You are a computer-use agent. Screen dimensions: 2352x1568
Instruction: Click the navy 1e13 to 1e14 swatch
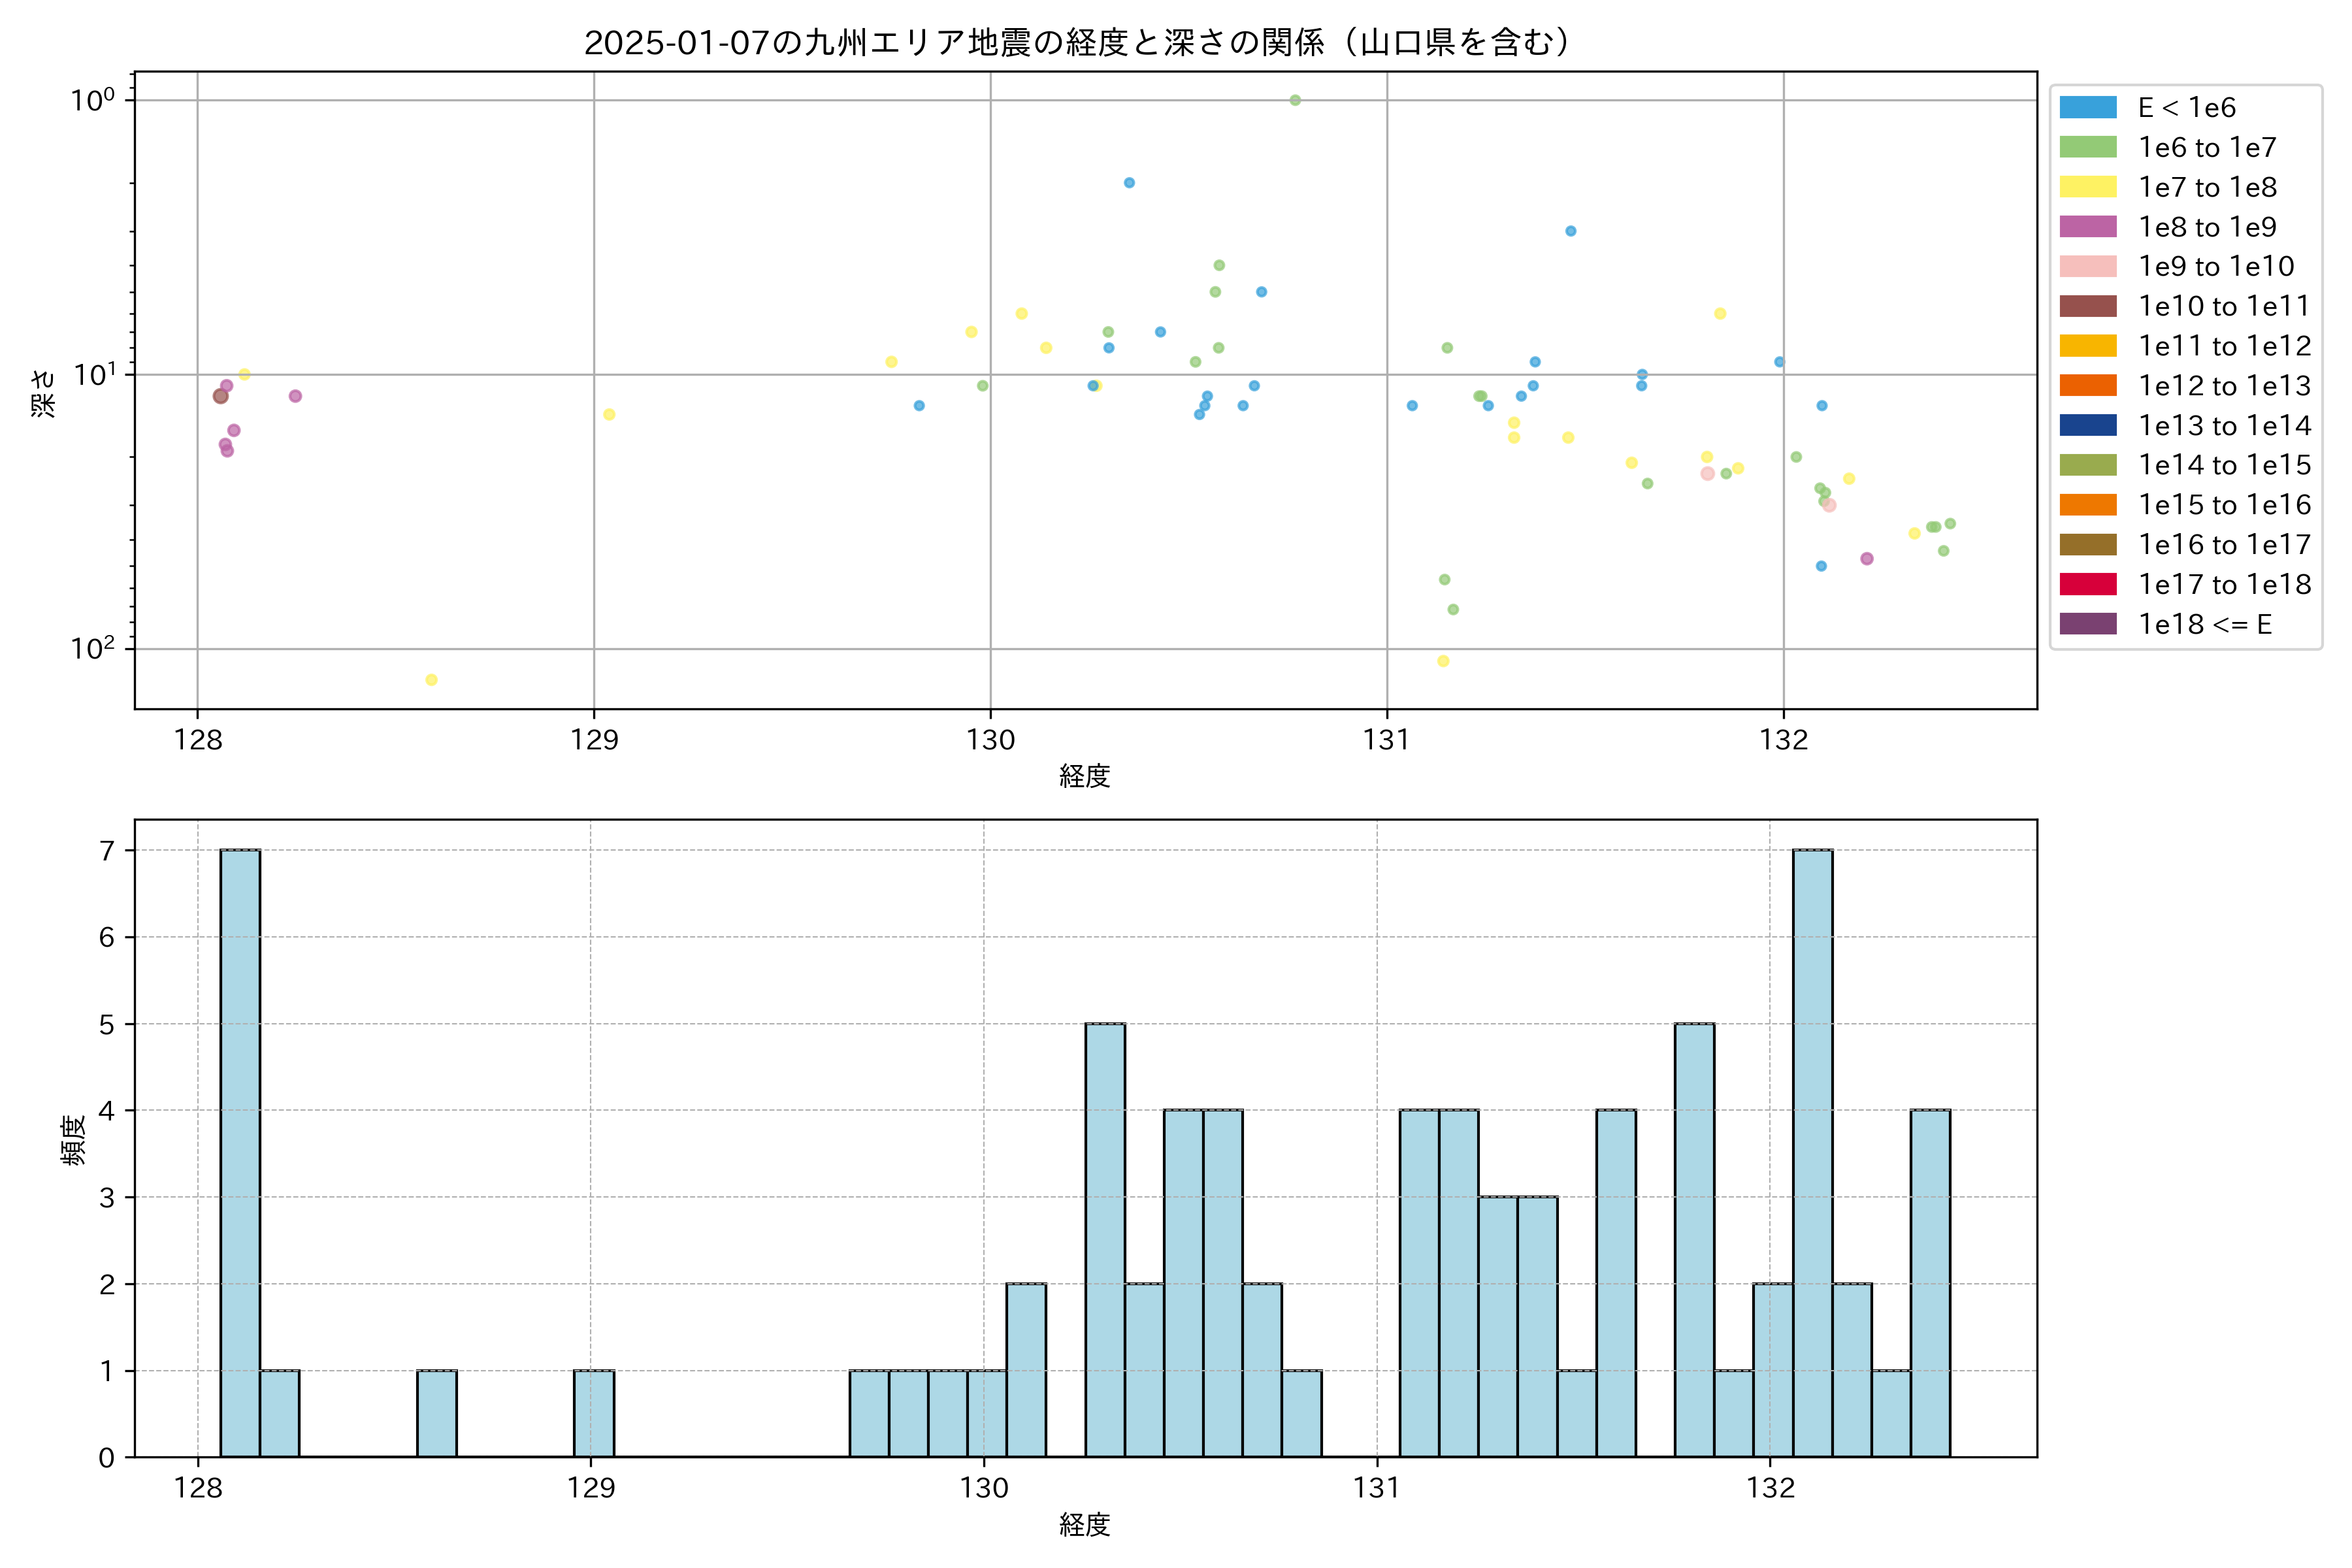2088,425
